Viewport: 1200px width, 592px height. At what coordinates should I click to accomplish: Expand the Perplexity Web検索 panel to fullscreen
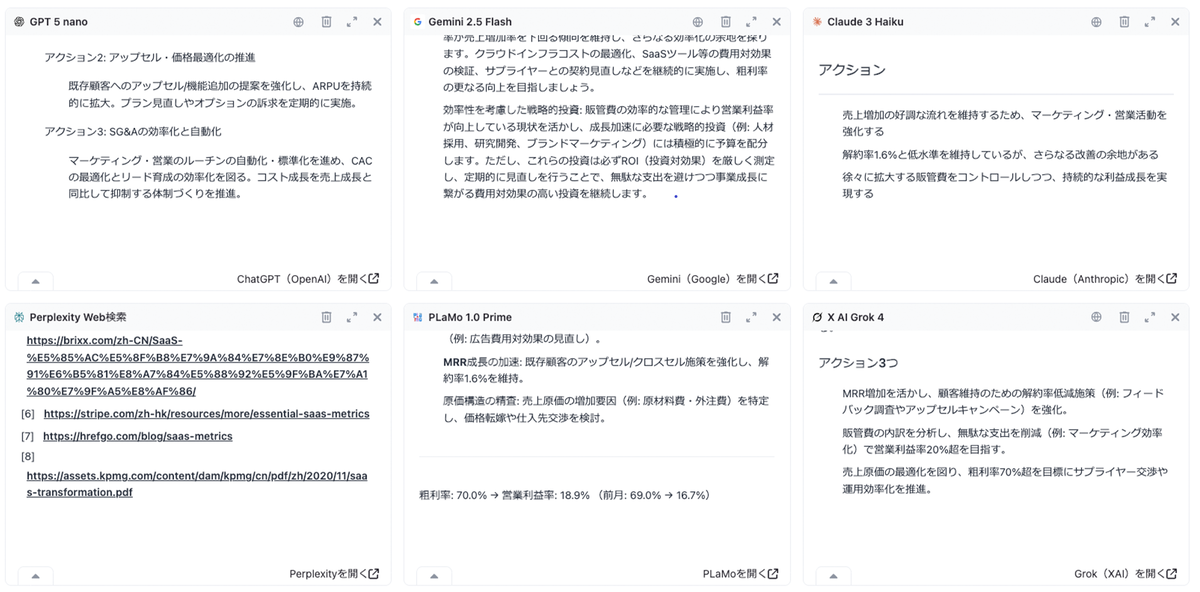pyautogui.click(x=352, y=317)
